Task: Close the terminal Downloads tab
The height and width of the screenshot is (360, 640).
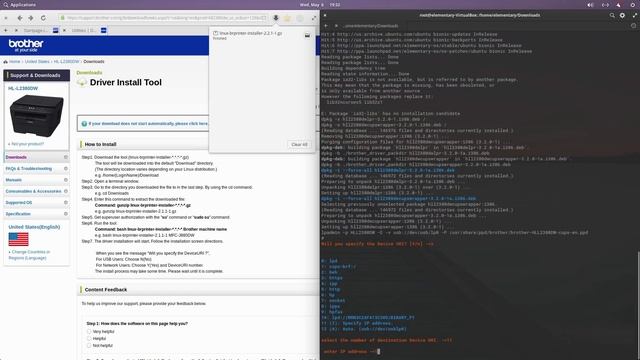Action: (336, 26)
